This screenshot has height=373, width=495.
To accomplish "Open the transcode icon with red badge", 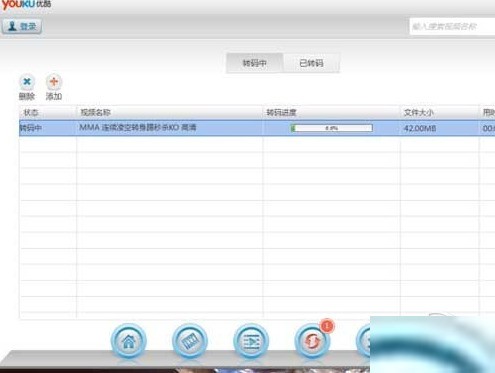I will [312, 341].
